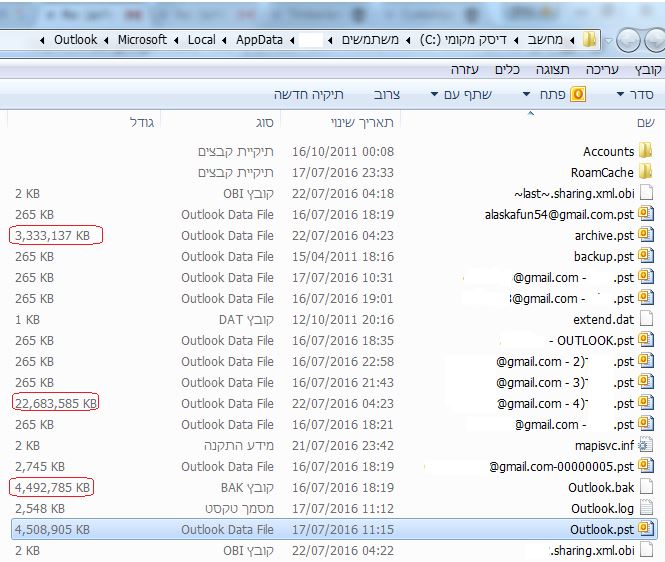Select the mapisvc.inf file name
This screenshot has height=562, width=665.
(x=604, y=446)
